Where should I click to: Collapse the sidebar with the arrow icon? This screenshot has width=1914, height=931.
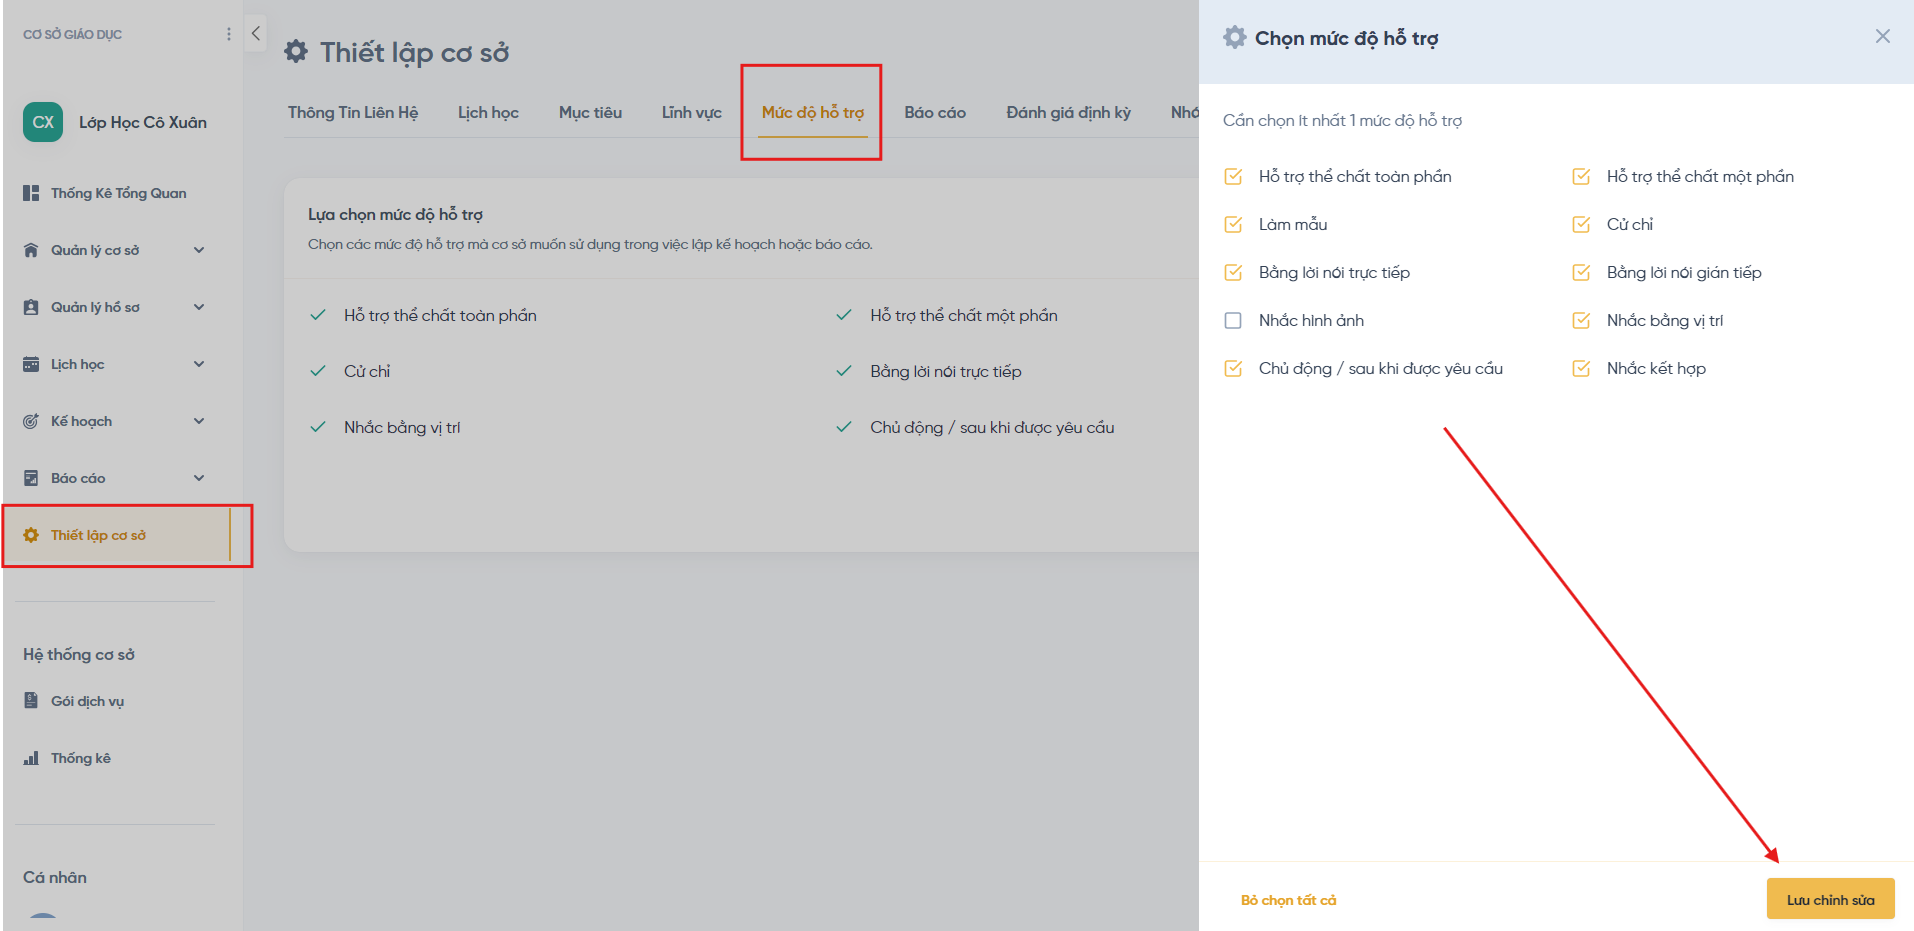coord(256,33)
